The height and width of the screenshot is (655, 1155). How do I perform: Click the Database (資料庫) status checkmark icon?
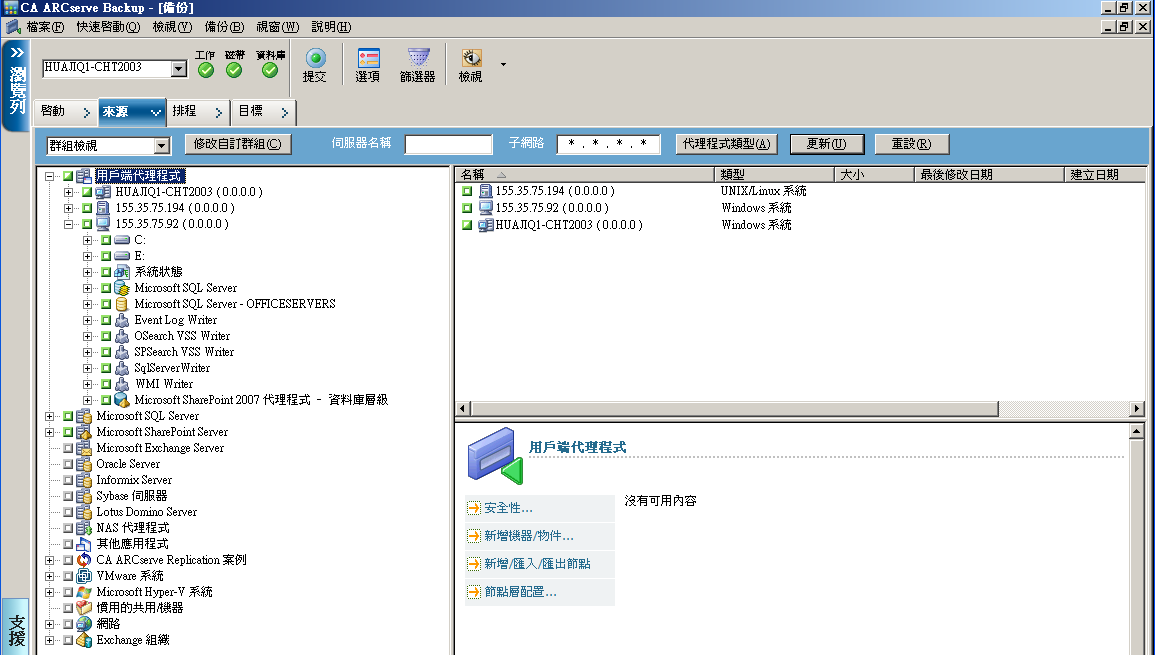click(270, 70)
